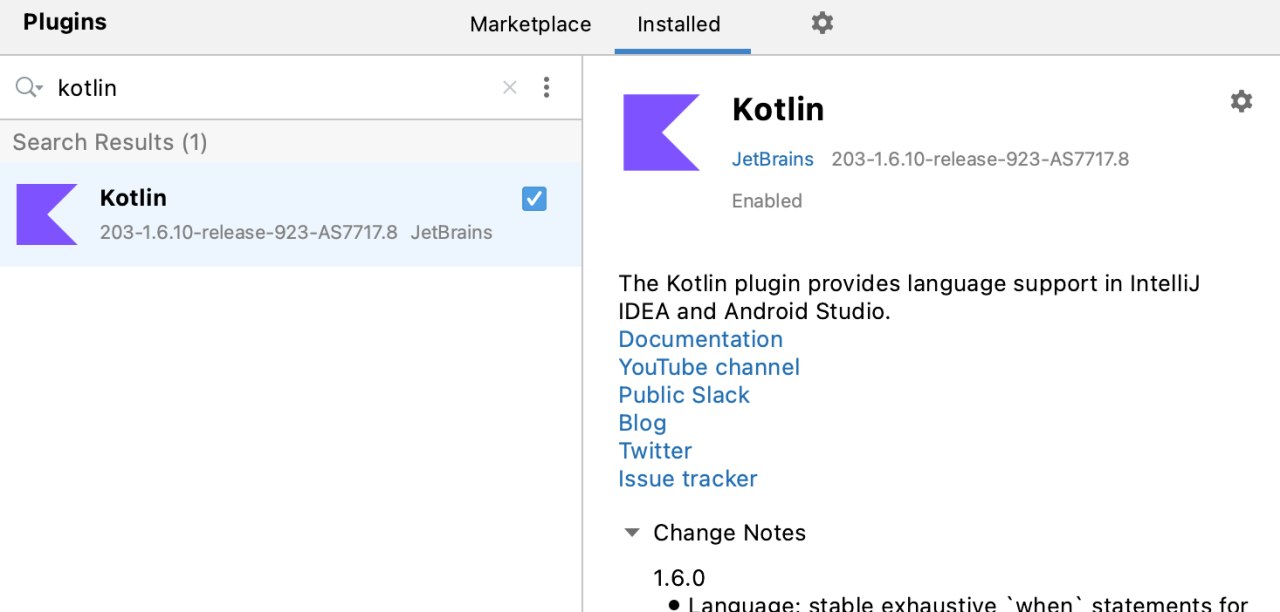Disable Kotlin plugin via its checkbox

534,199
